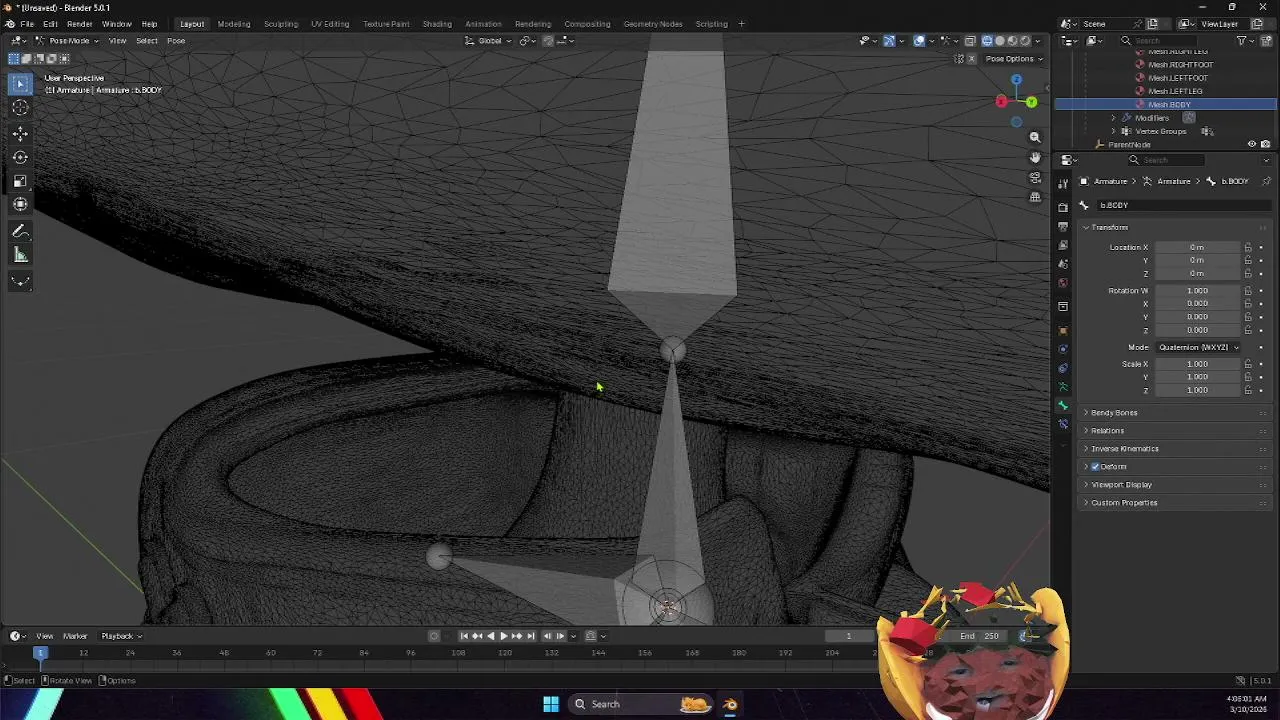Image resolution: width=1280 pixels, height=720 pixels.
Task: Switch viewport shading to rendered
Action: [x=1024, y=41]
